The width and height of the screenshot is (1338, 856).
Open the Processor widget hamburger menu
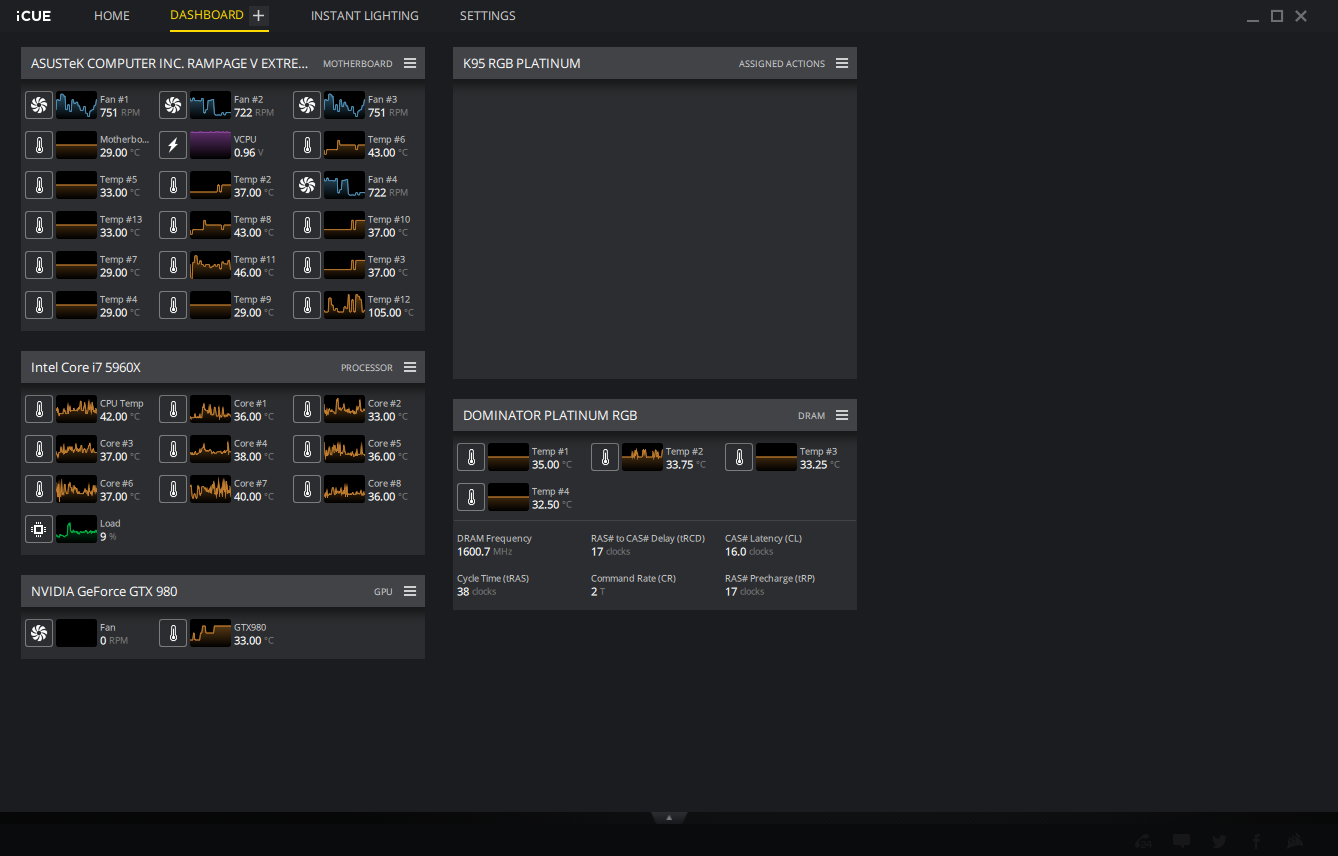(410, 367)
